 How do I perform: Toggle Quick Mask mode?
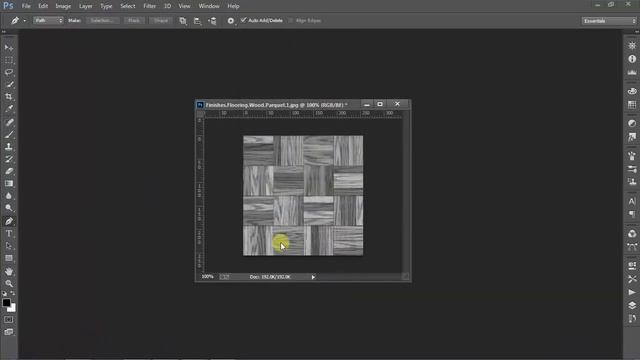pyautogui.click(x=9, y=320)
